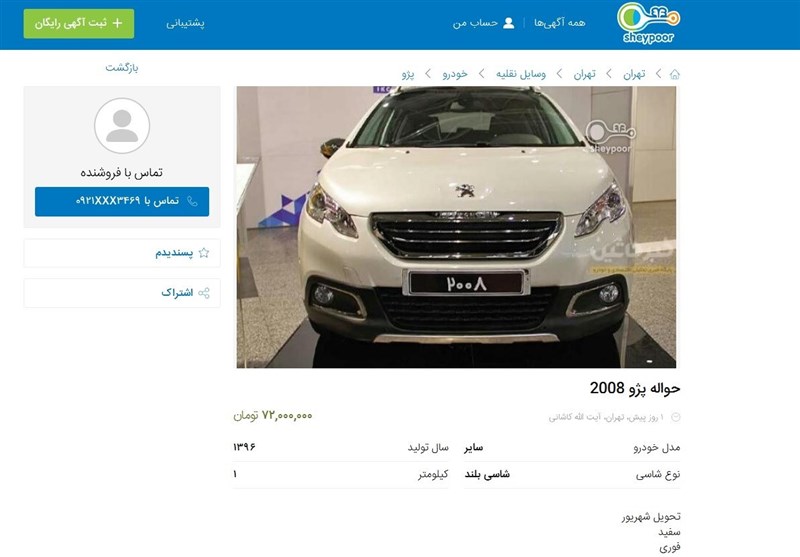Click the phone handset icon on call button
The image size is (800, 557).
(192, 201)
